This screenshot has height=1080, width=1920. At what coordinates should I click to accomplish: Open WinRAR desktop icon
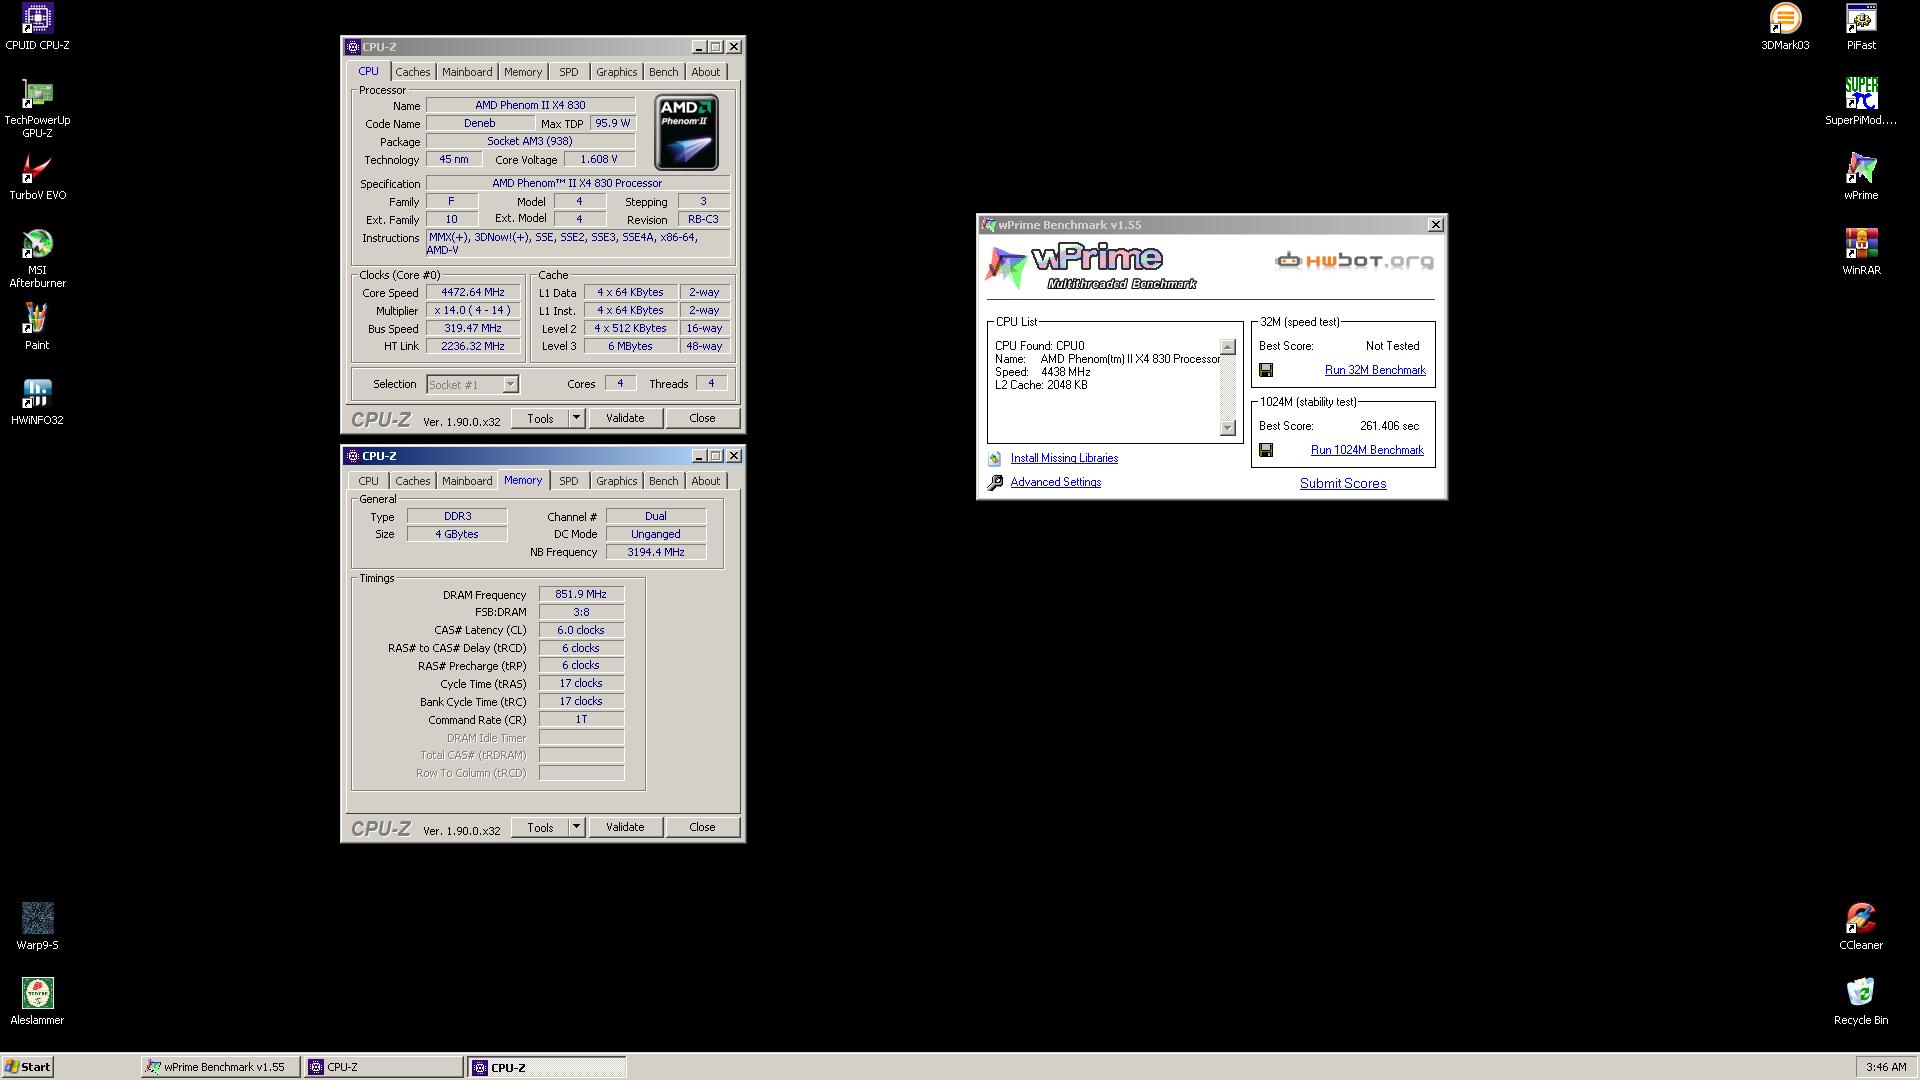tap(1861, 252)
